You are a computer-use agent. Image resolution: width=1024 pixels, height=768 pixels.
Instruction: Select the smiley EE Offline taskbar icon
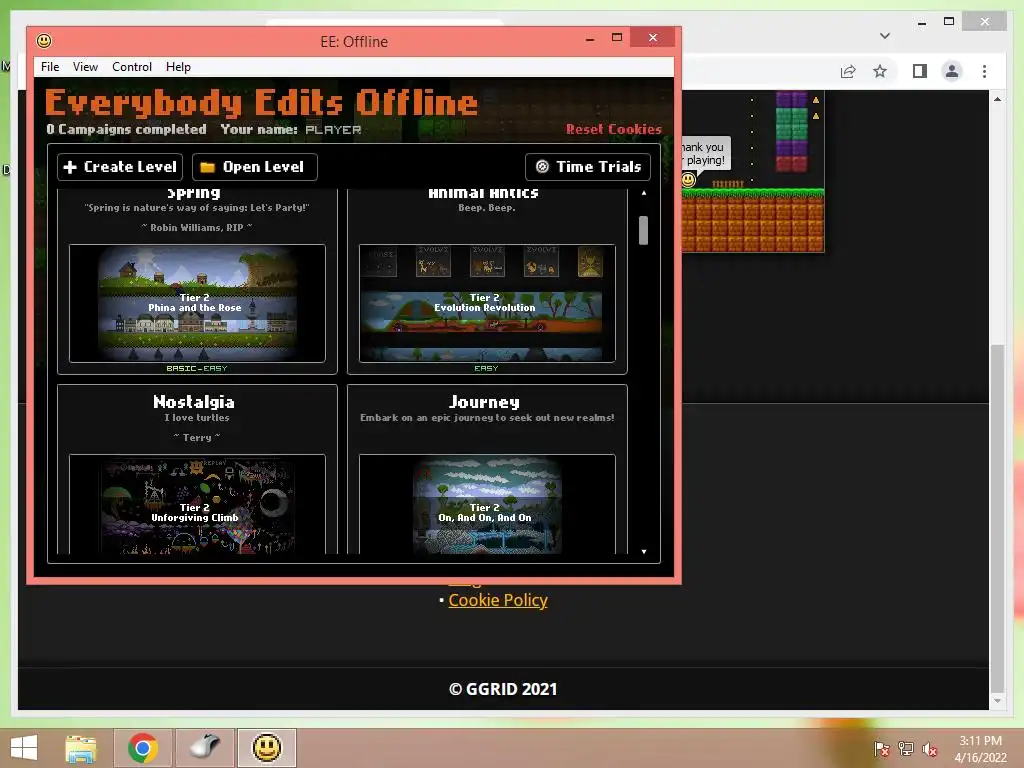tap(266, 748)
